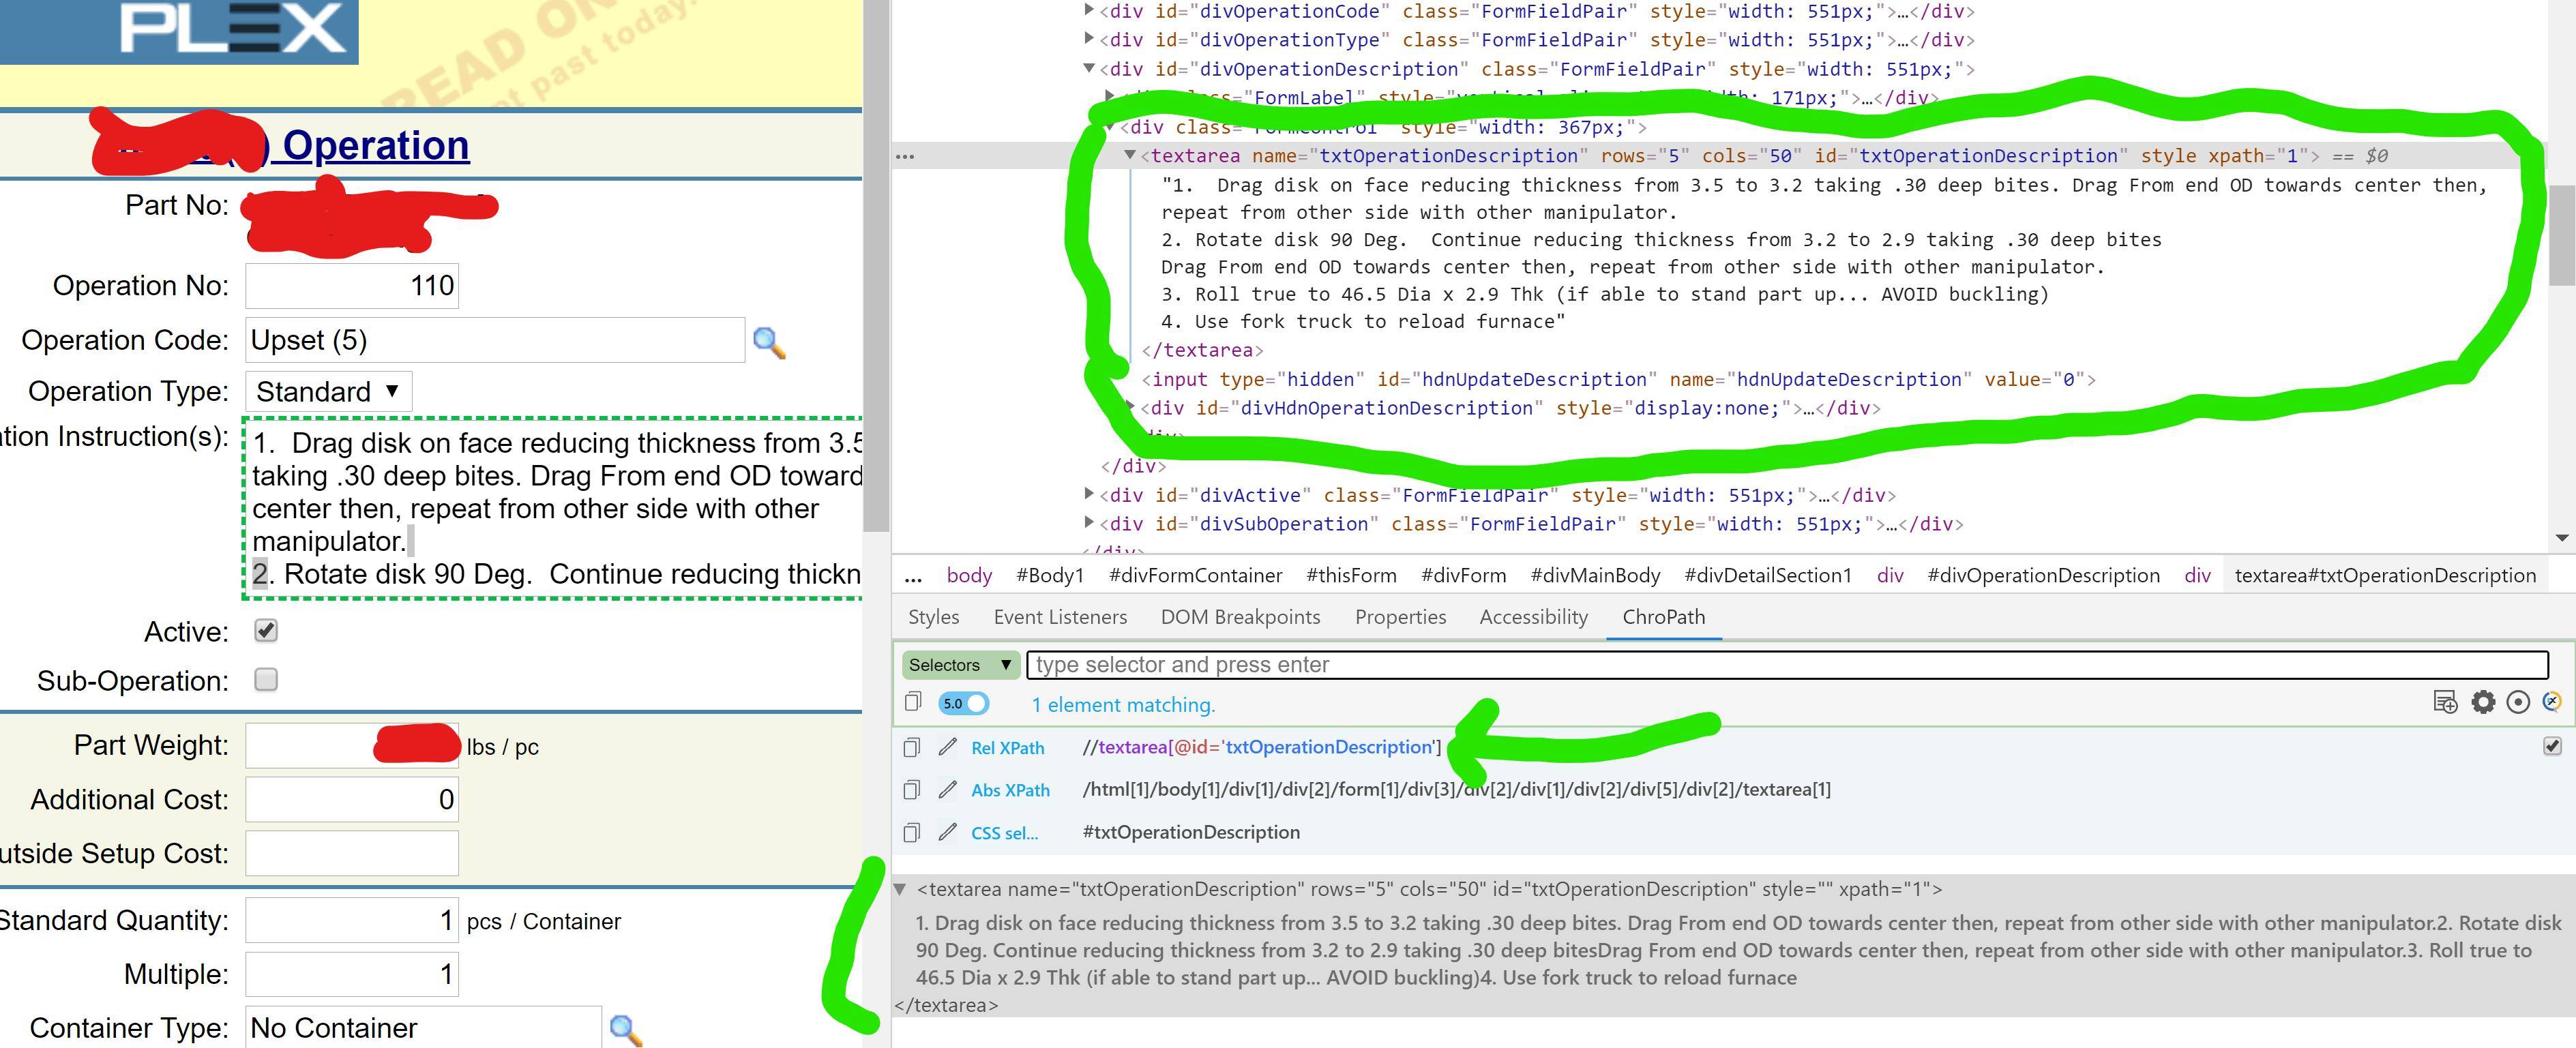2576x1048 pixels.
Task: Collapse the txtOperationDescription textarea node
Action: click(x=1130, y=156)
